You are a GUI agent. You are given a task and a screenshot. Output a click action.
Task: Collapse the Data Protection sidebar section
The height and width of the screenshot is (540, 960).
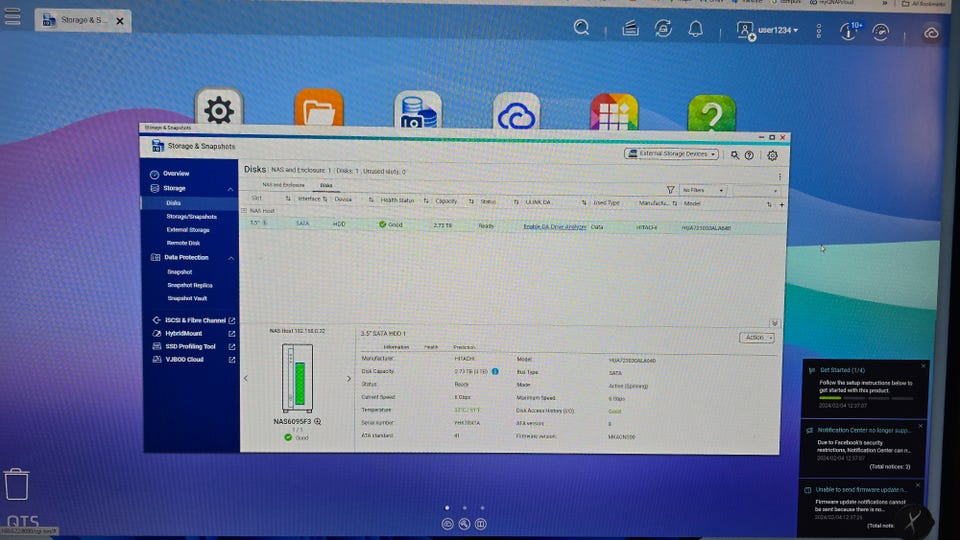point(231,258)
